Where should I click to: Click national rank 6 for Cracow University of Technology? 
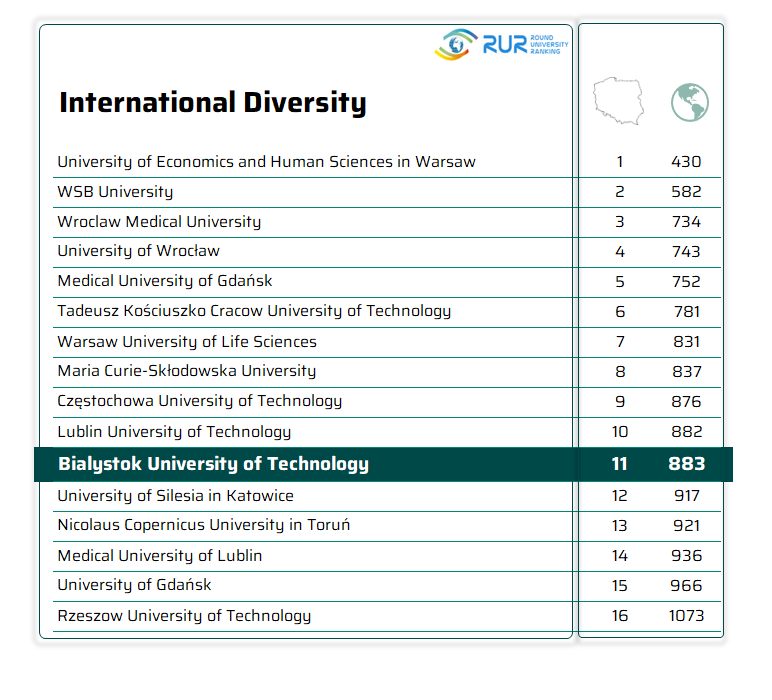click(x=620, y=312)
